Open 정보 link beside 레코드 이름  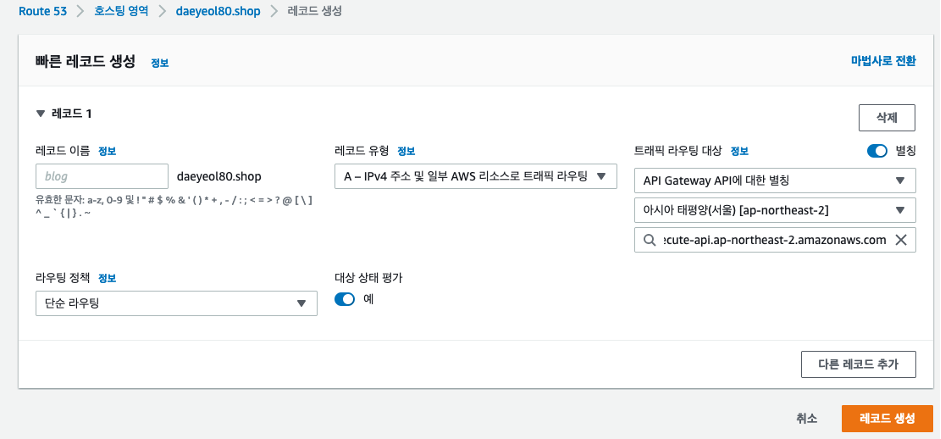point(107,151)
